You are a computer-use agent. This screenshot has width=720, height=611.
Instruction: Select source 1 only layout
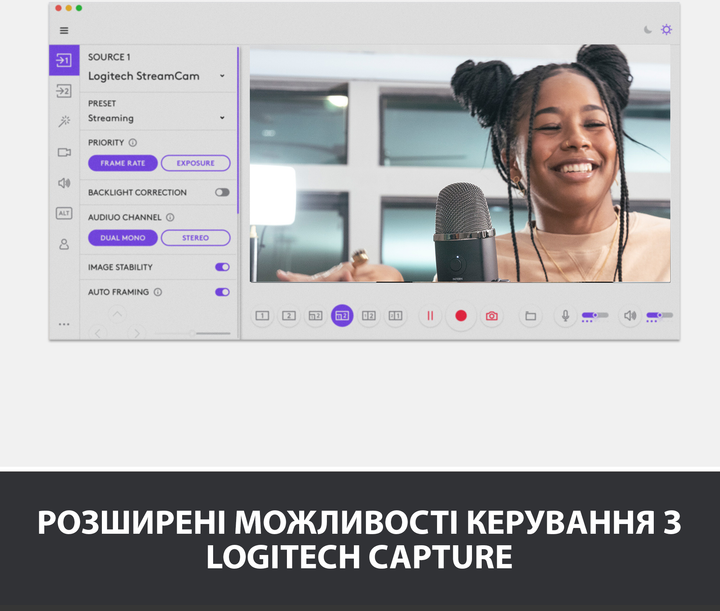click(262, 315)
